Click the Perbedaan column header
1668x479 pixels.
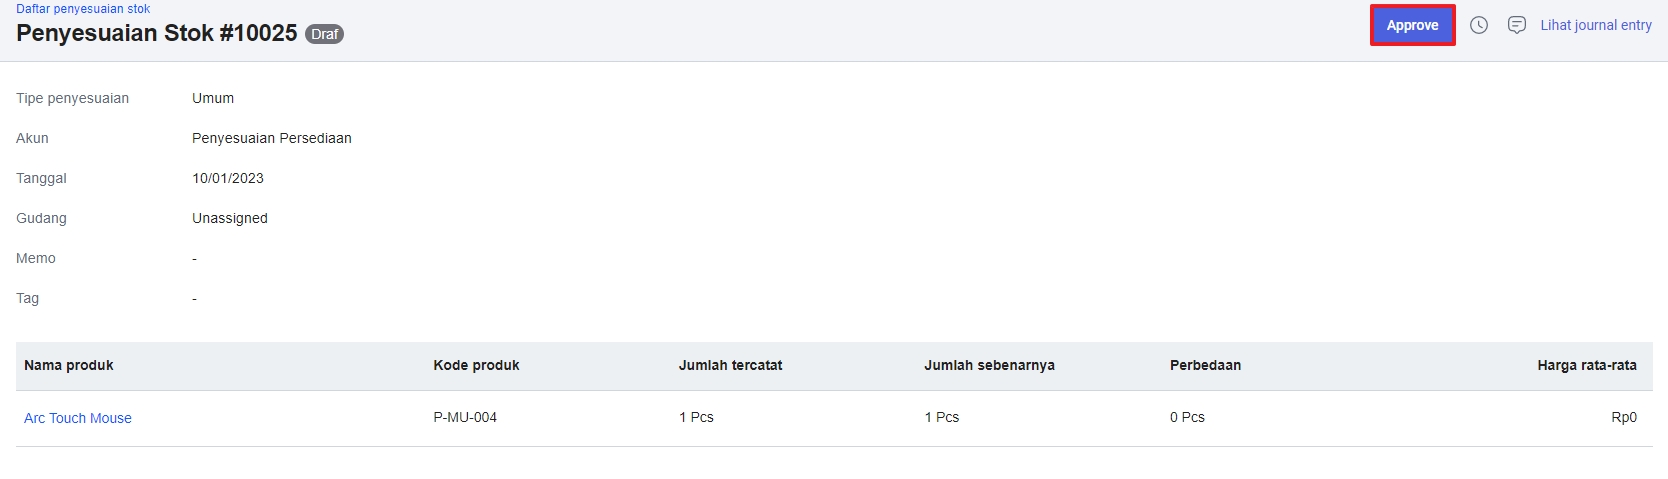click(1205, 366)
